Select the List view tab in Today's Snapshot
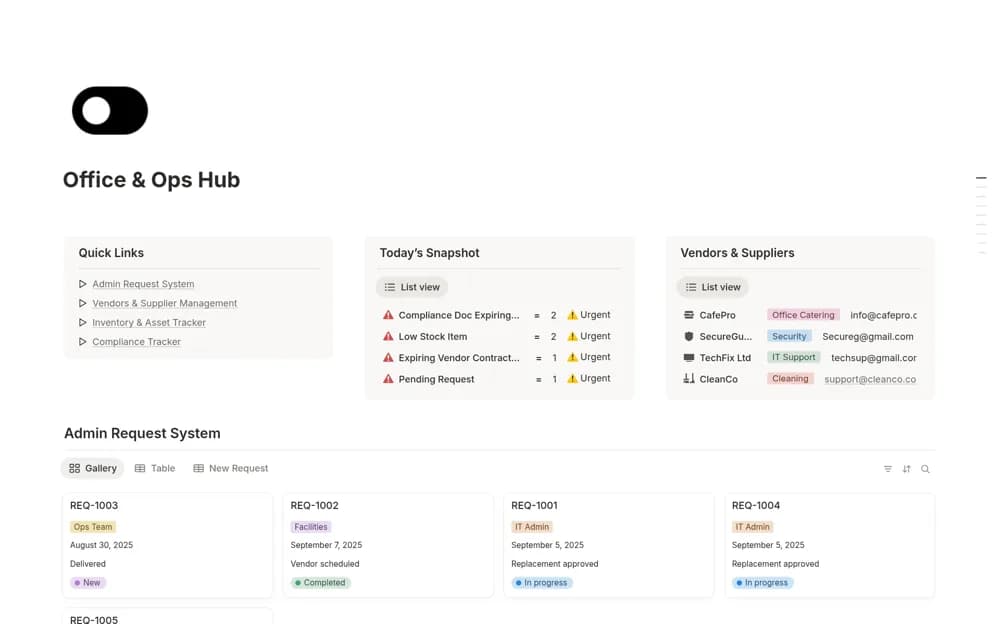The height and width of the screenshot is (624, 1000). tap(412, 287)
